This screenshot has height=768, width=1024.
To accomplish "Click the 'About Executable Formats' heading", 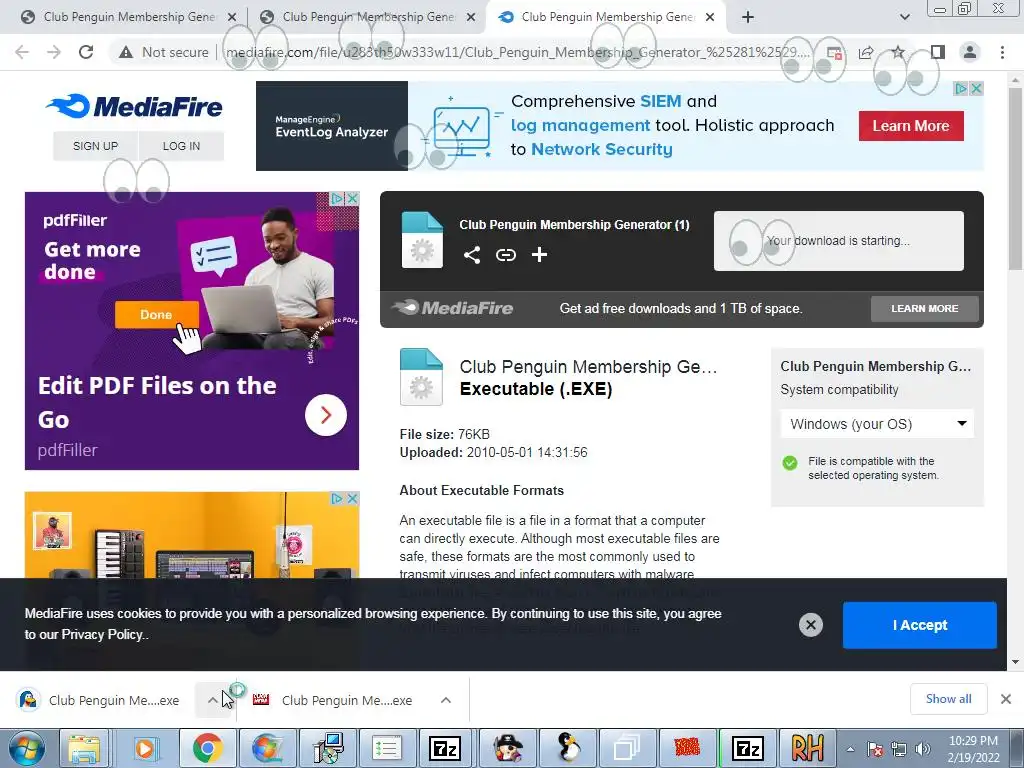I will (x=481, y=490).
